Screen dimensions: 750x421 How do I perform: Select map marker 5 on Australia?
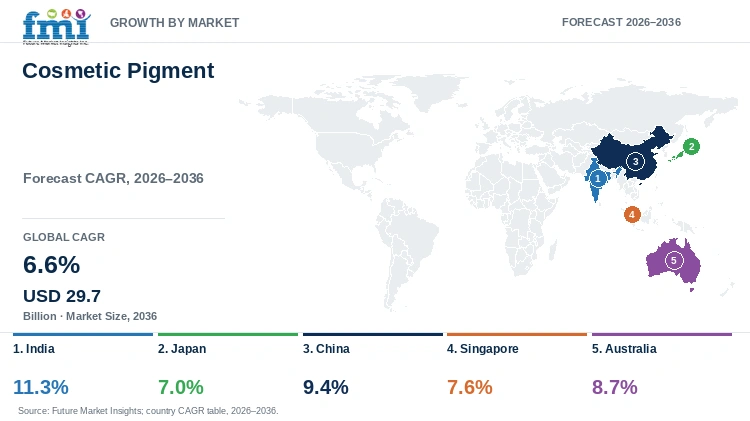pyautogui.click(x=674, y=260)
